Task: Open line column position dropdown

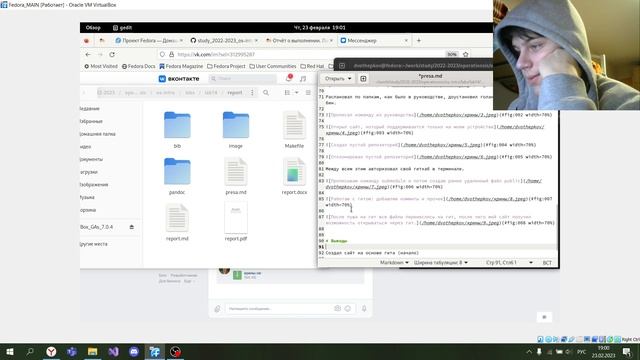Action: tap(509, 262)
